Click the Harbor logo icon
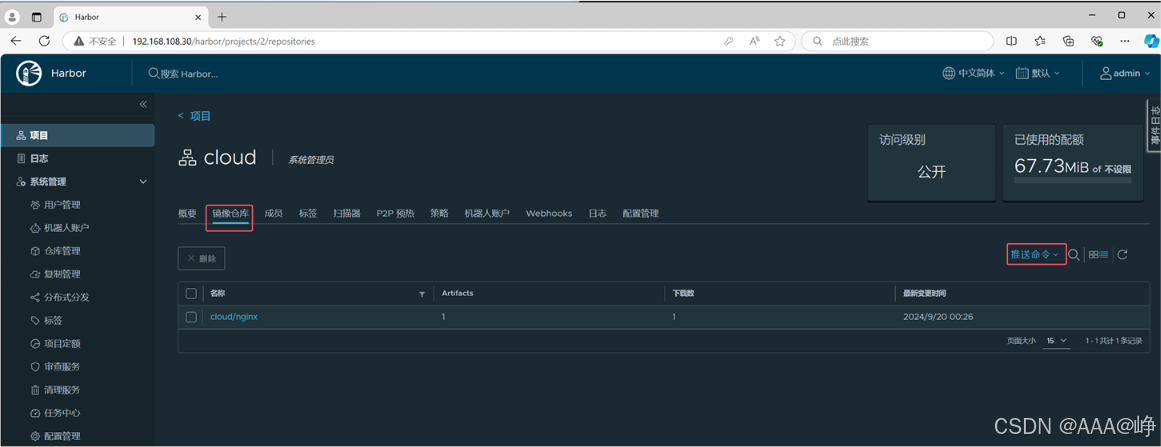Screen dimensions: 1161x447 pyautogui.click(x=28, y=73)
